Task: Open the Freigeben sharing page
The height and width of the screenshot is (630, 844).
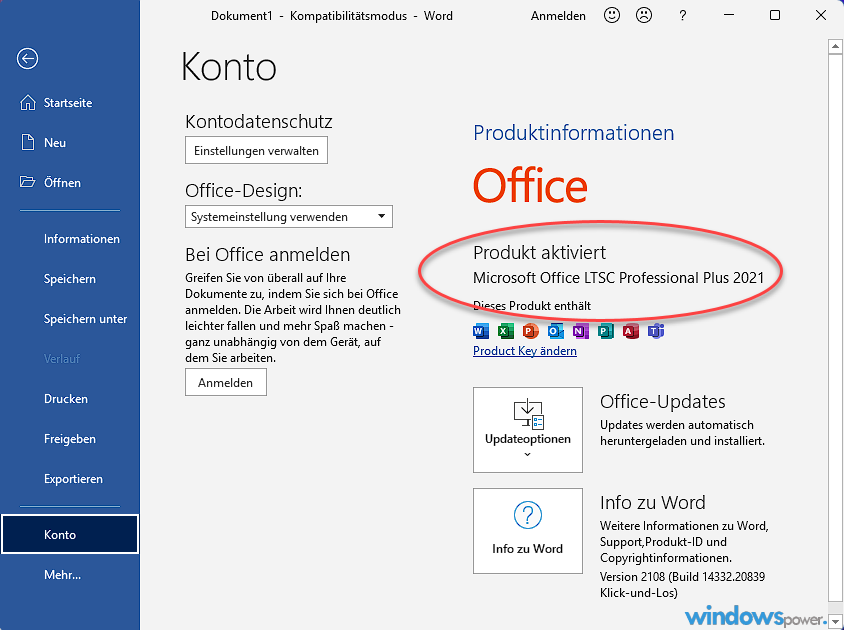Action: point(70,439)
